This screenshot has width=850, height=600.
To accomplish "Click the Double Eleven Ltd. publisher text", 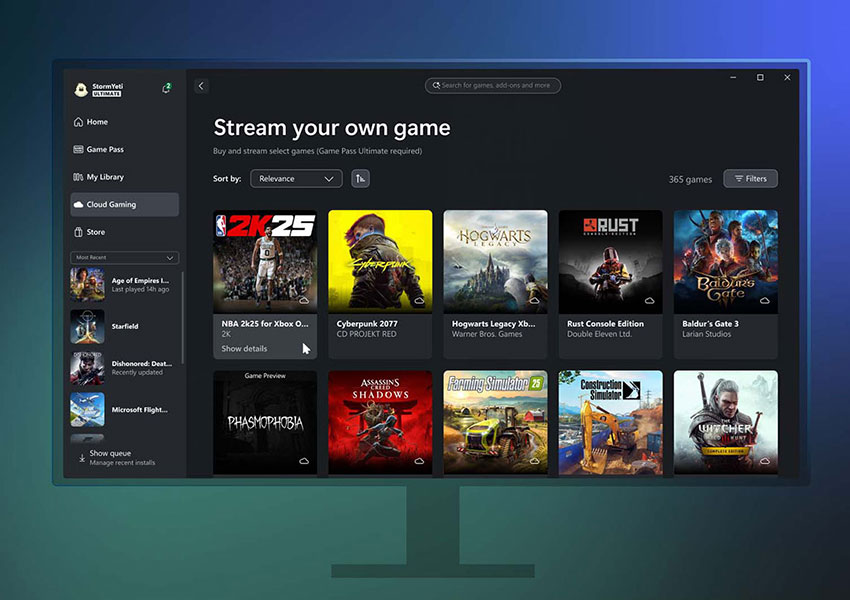I will click(600, 334).
